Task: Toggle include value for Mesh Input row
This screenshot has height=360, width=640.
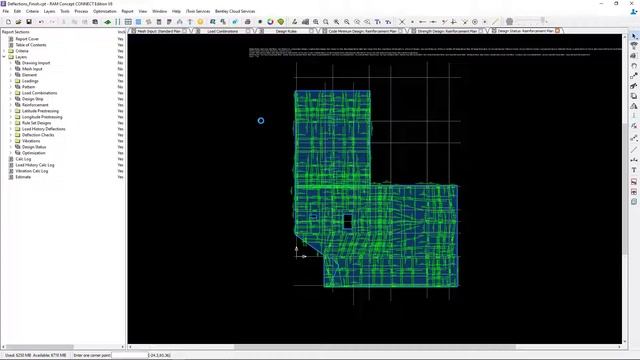Action: pyautogui.click(x=120, y=69)
